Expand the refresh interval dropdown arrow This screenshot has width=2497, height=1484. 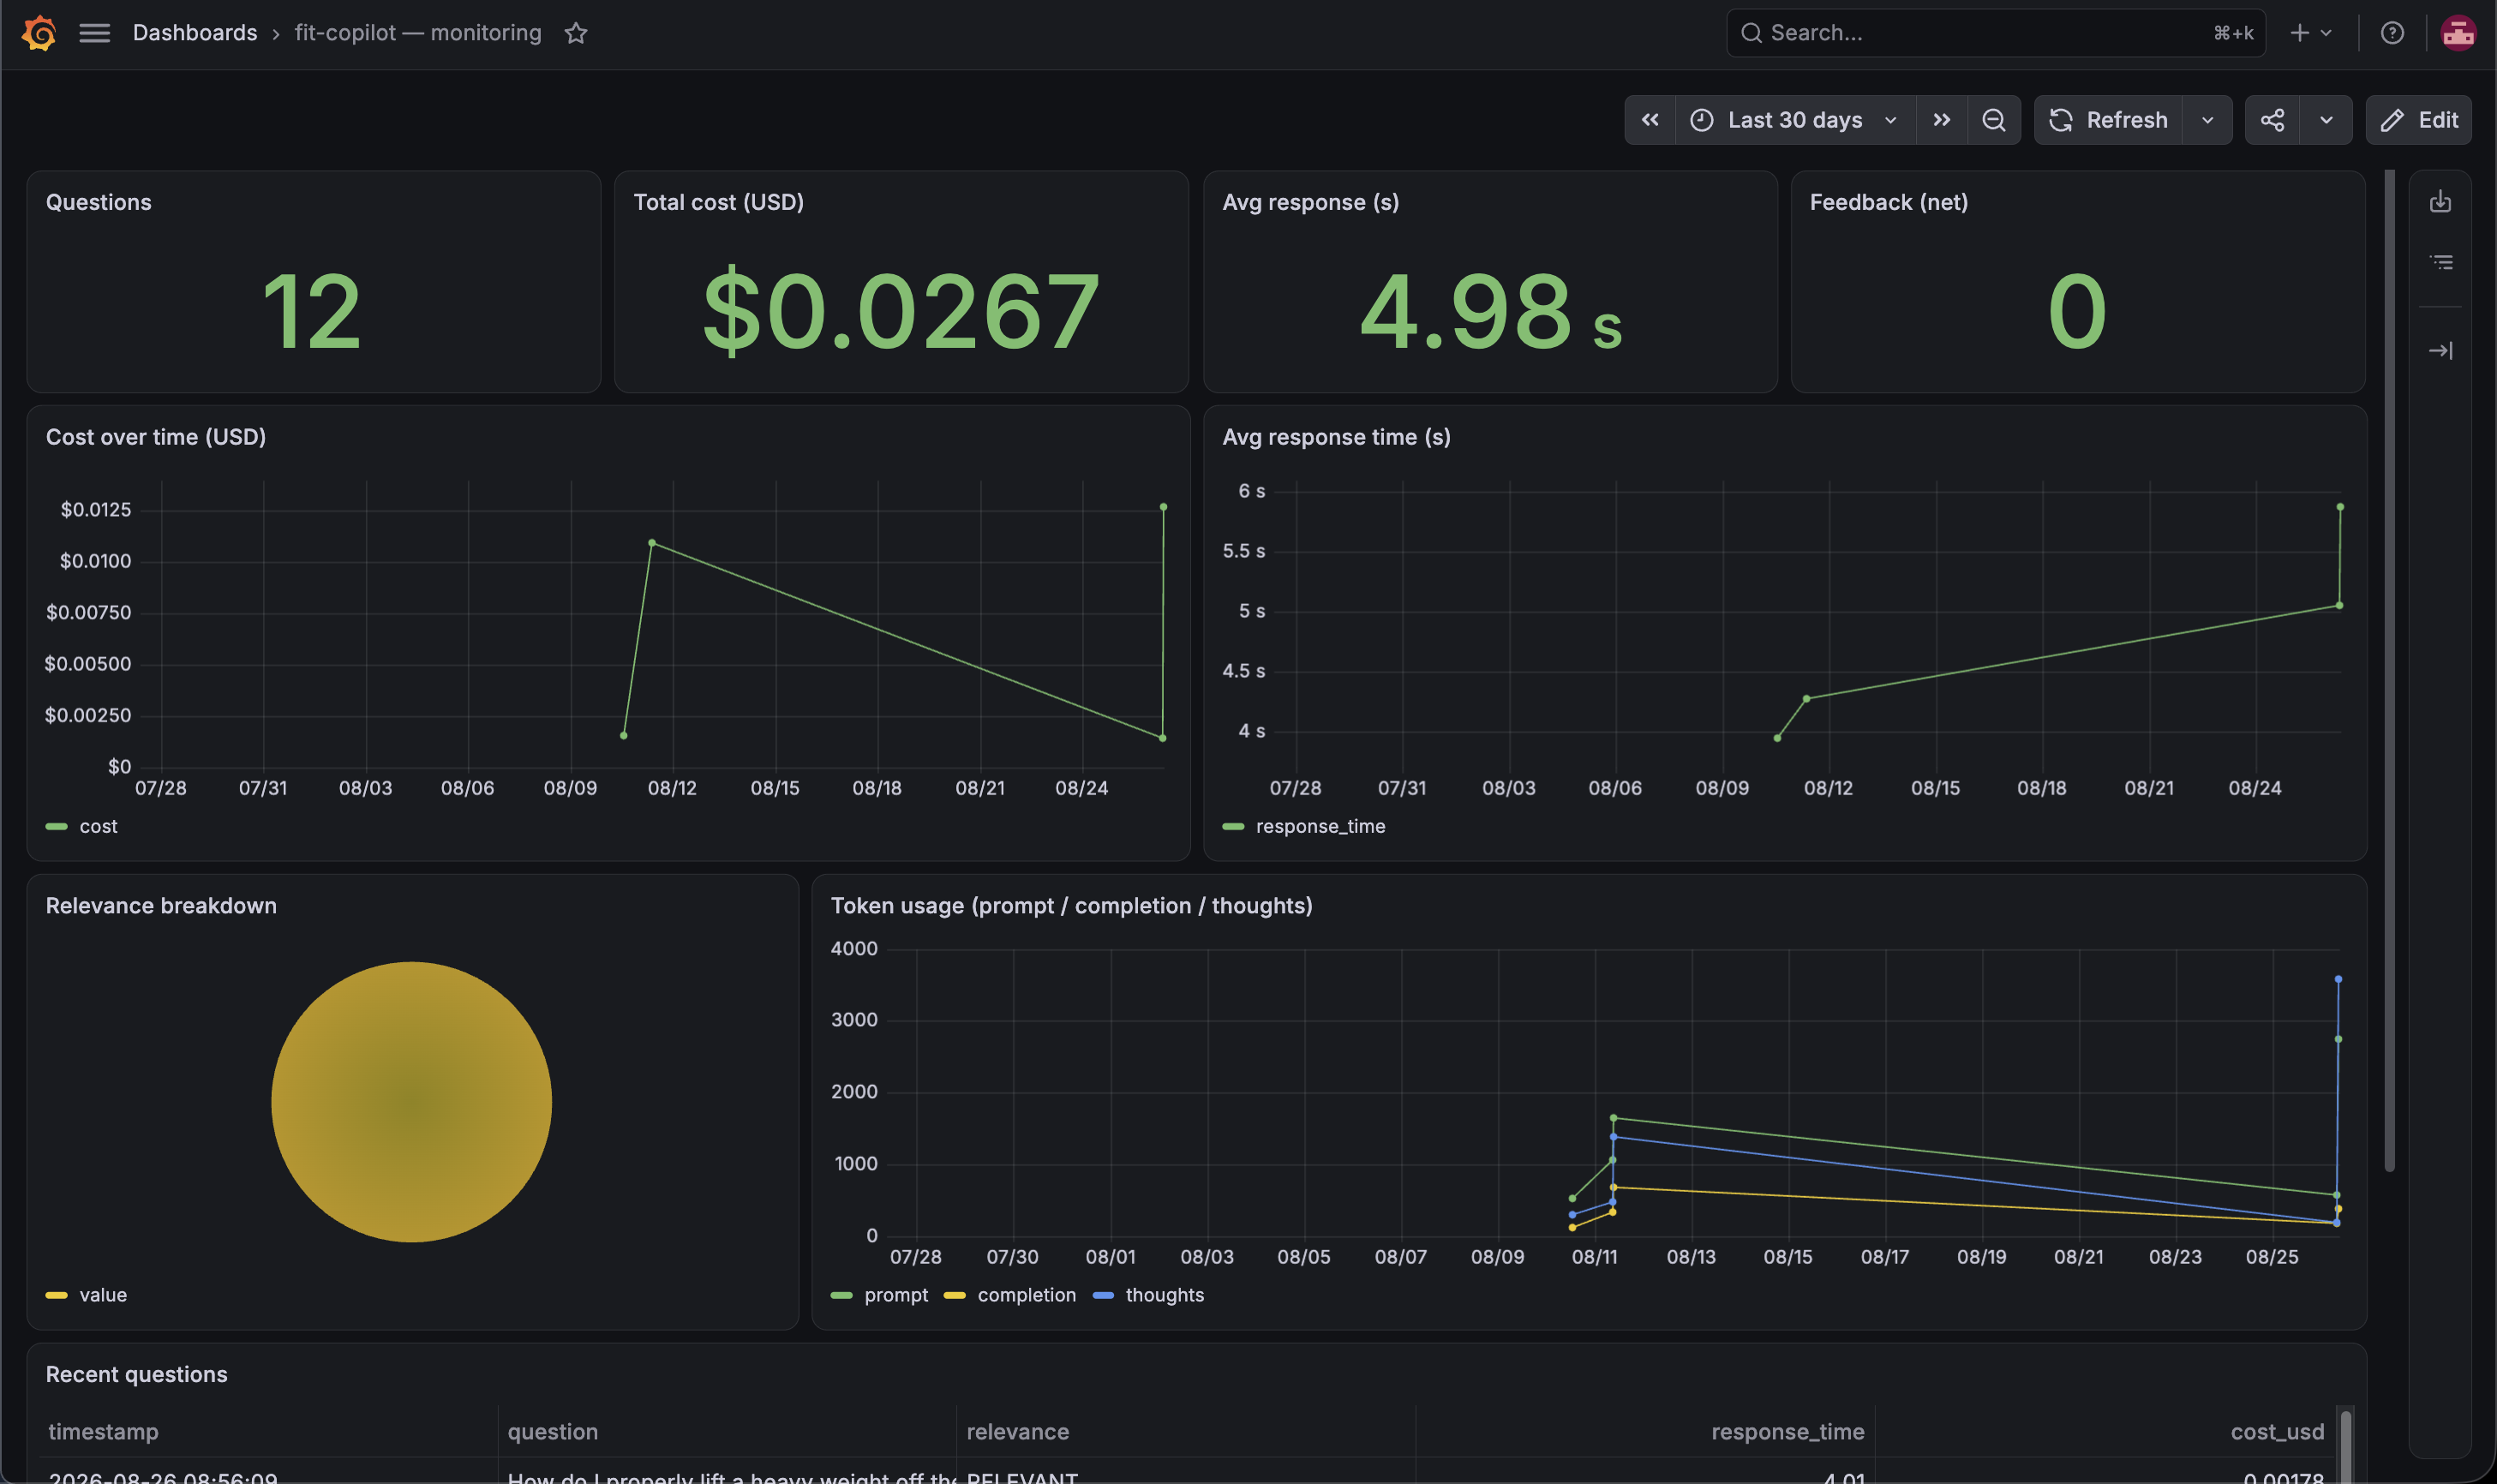click(2207, 120)
